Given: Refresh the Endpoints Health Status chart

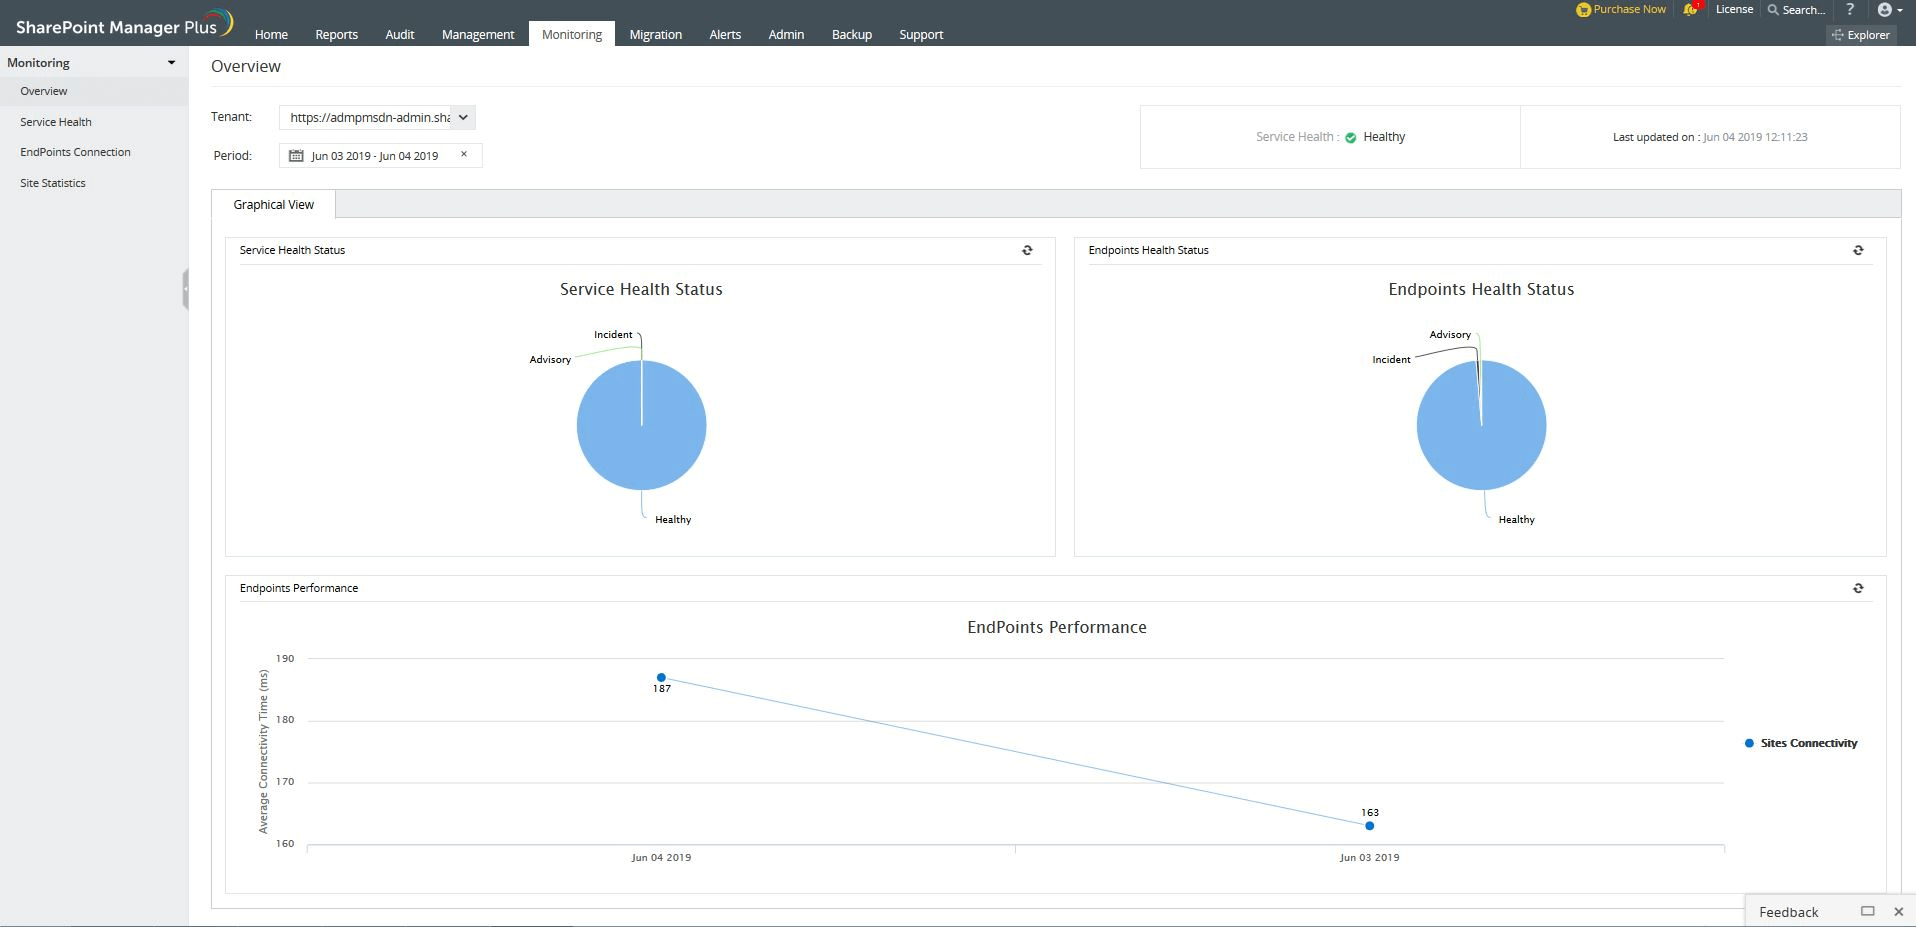Looking at the screenshot, I should [1858, 251].
